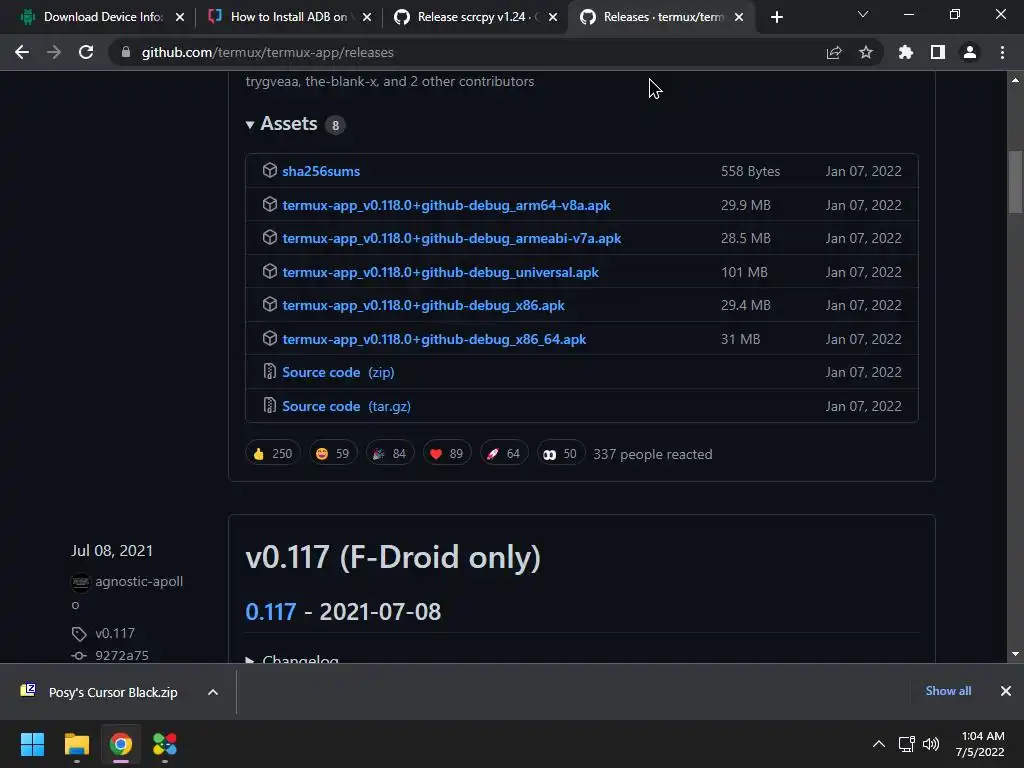Download the universal debug APK
Image resolution: width=1024 pixels, height=768 pixels.
point(440,272)
